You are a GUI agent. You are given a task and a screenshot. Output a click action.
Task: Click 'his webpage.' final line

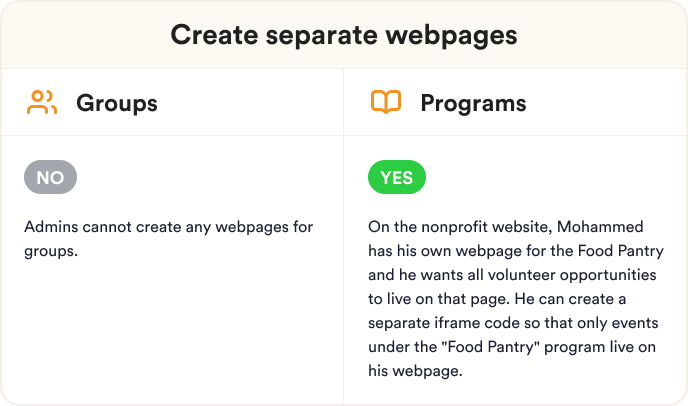[x=415, y=371]
